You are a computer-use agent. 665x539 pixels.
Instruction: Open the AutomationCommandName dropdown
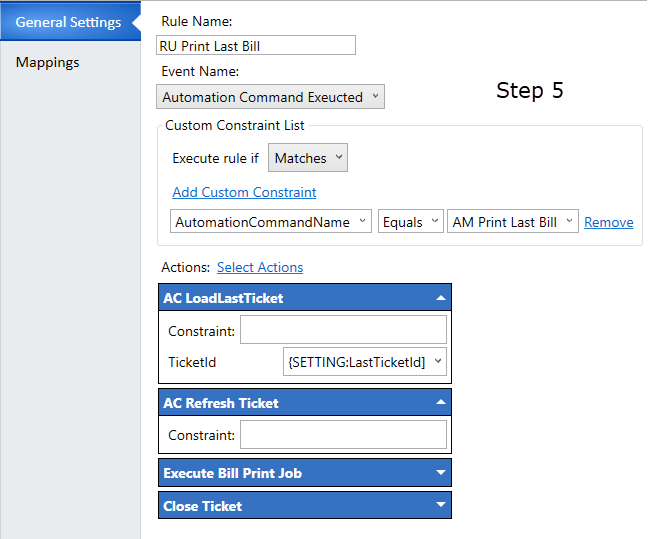click(x=271, y=221)
